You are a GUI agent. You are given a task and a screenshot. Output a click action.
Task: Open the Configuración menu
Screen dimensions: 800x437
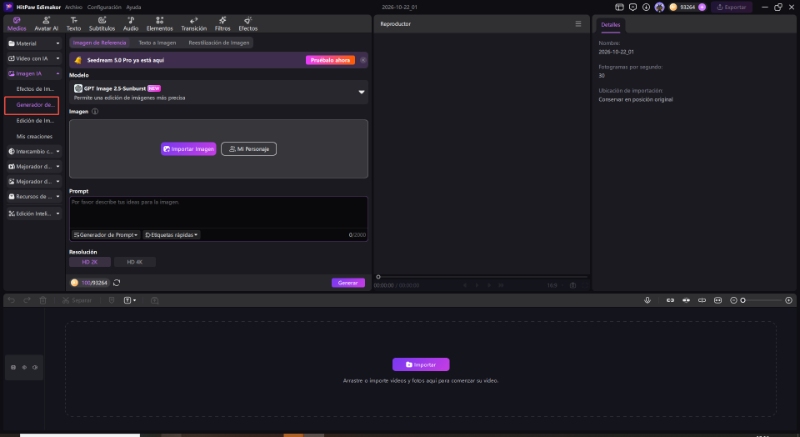[x=104, y=7]
